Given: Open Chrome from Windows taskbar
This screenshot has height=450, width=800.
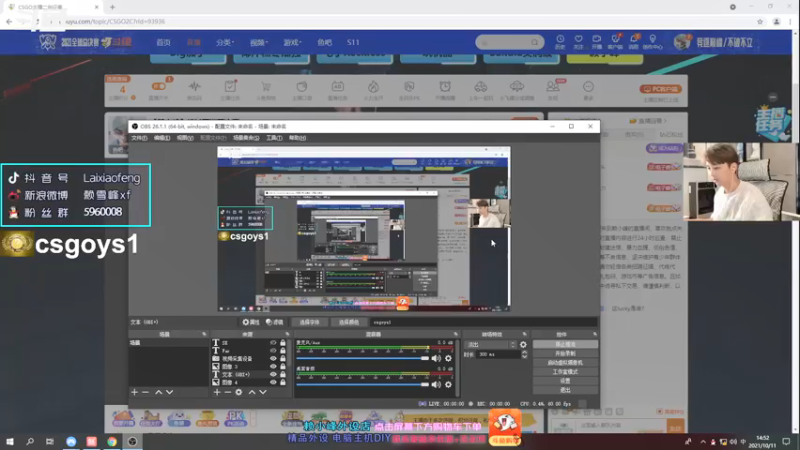Looking at the screenshot, I should point(112,441).
